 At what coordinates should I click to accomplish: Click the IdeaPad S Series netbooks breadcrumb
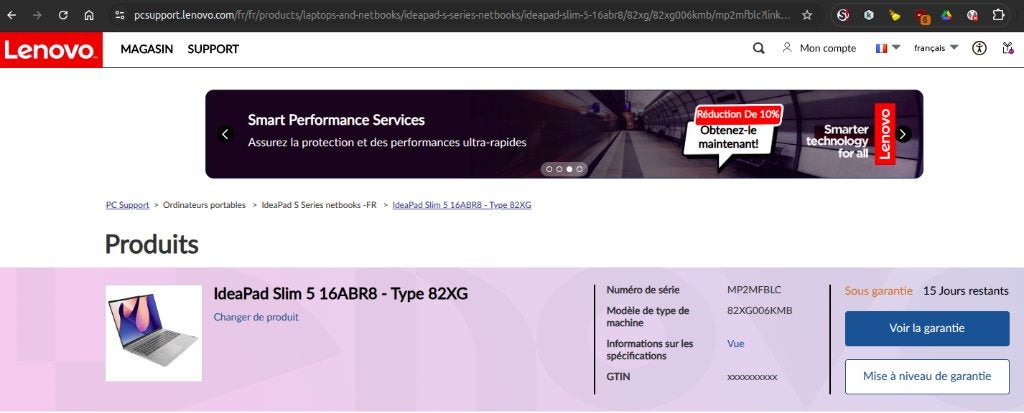coord(319,205)
